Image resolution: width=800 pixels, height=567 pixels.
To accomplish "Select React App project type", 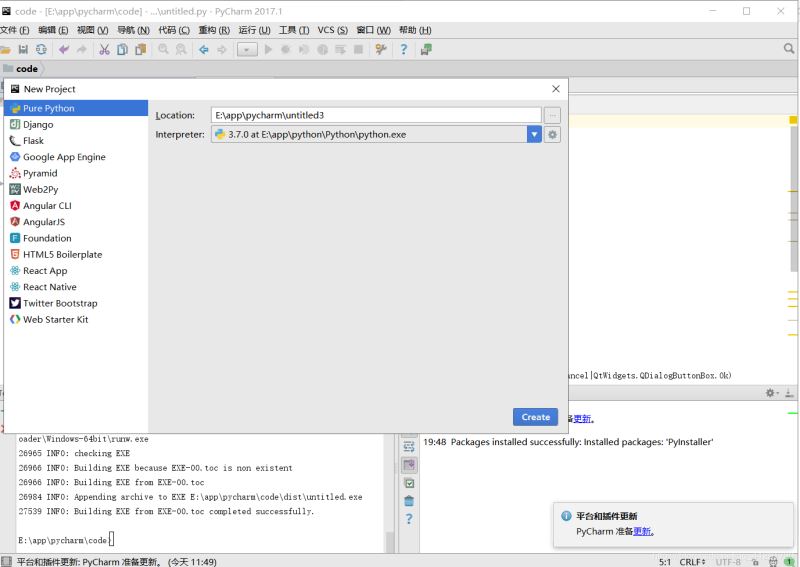I will coord(76,271).
